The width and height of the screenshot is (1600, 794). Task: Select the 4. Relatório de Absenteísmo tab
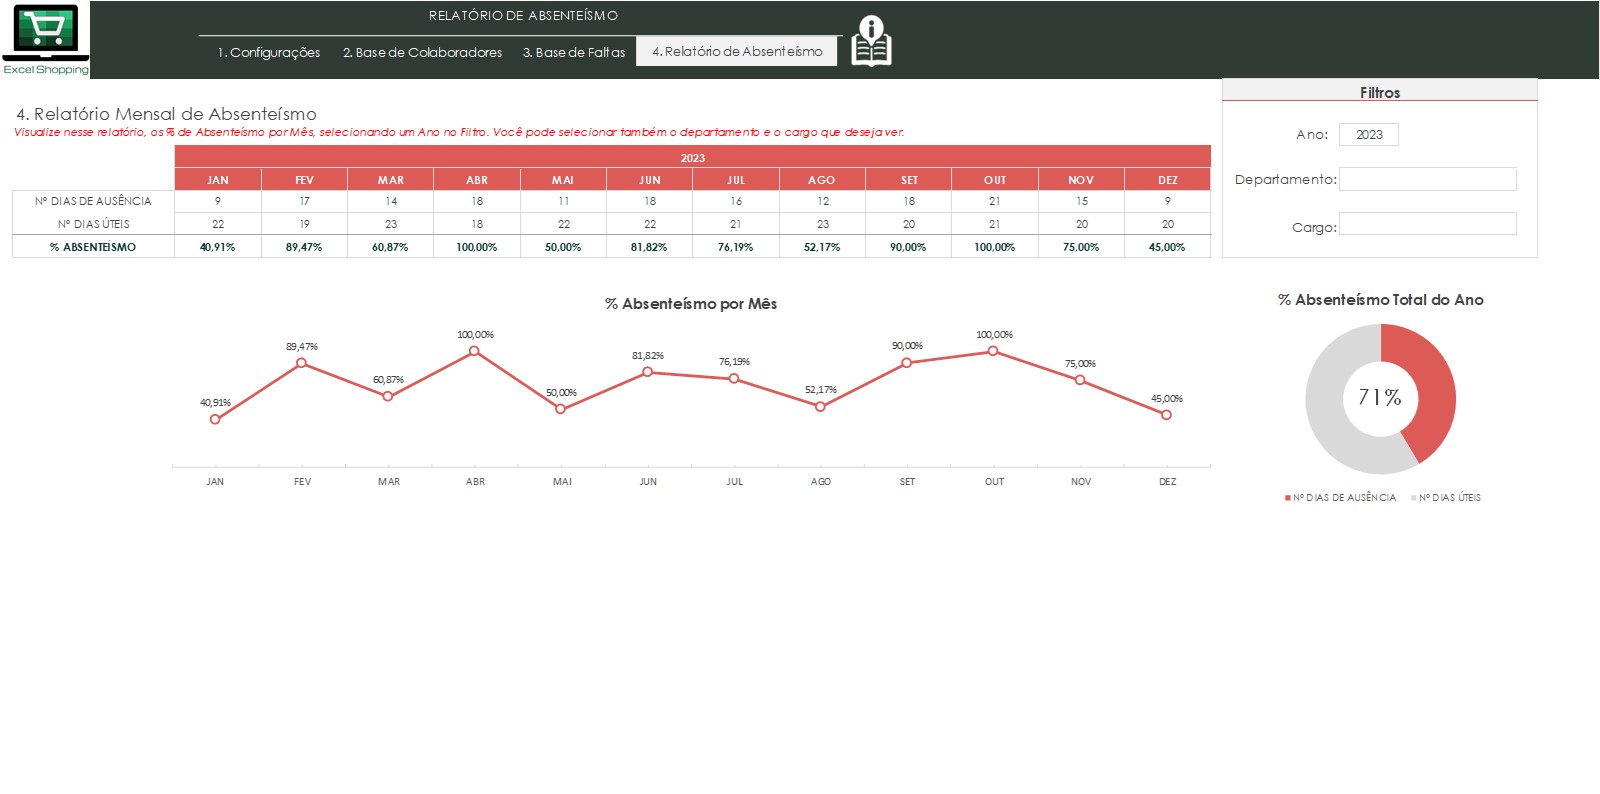point(737,51)
